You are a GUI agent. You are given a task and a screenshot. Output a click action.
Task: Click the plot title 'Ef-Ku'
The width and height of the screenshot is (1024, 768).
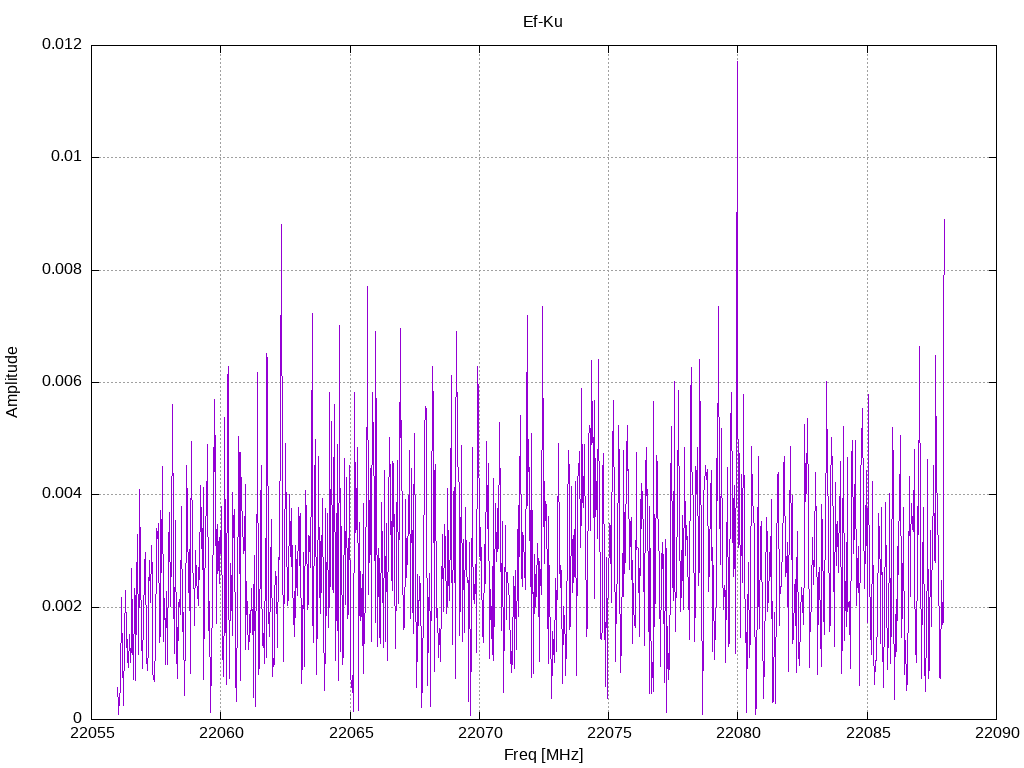(x=543, y=22)
